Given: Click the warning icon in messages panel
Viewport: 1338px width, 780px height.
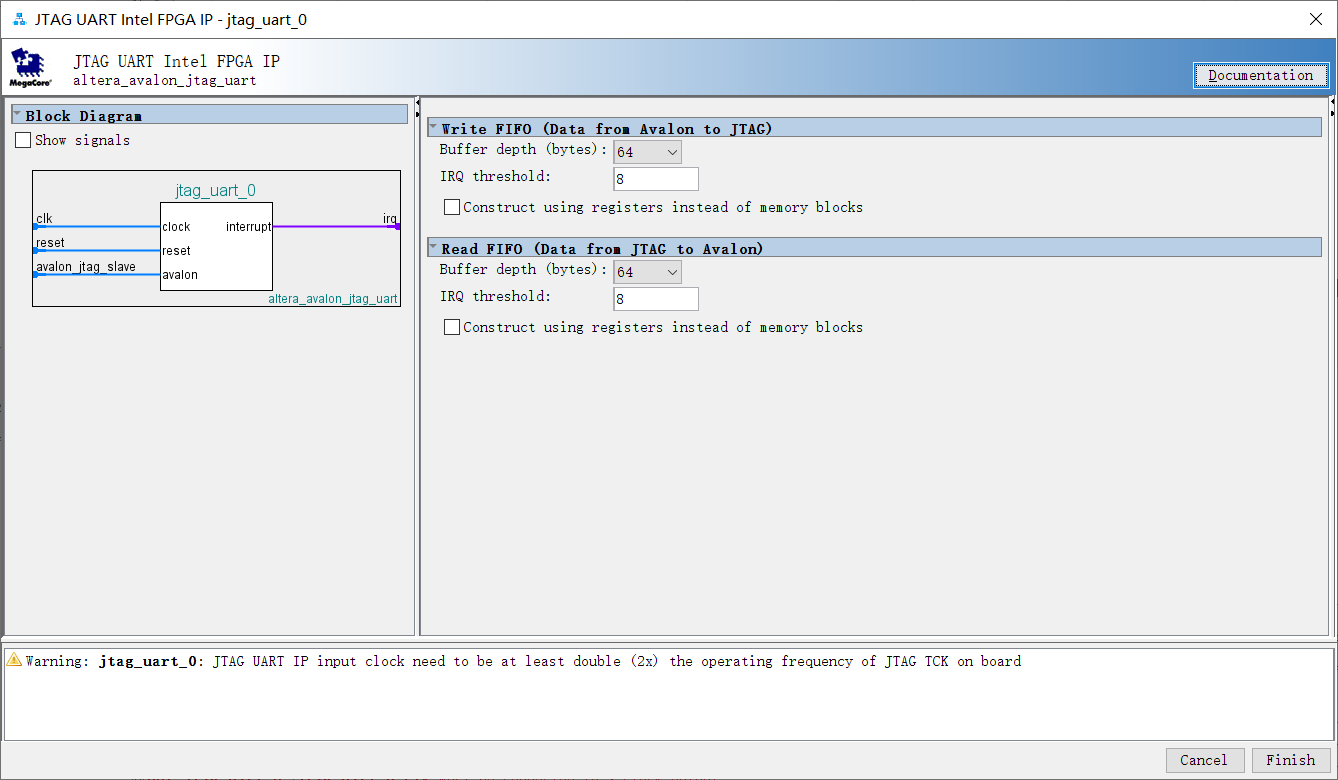Looking at the screenshot, I should (x=15, y=660).
